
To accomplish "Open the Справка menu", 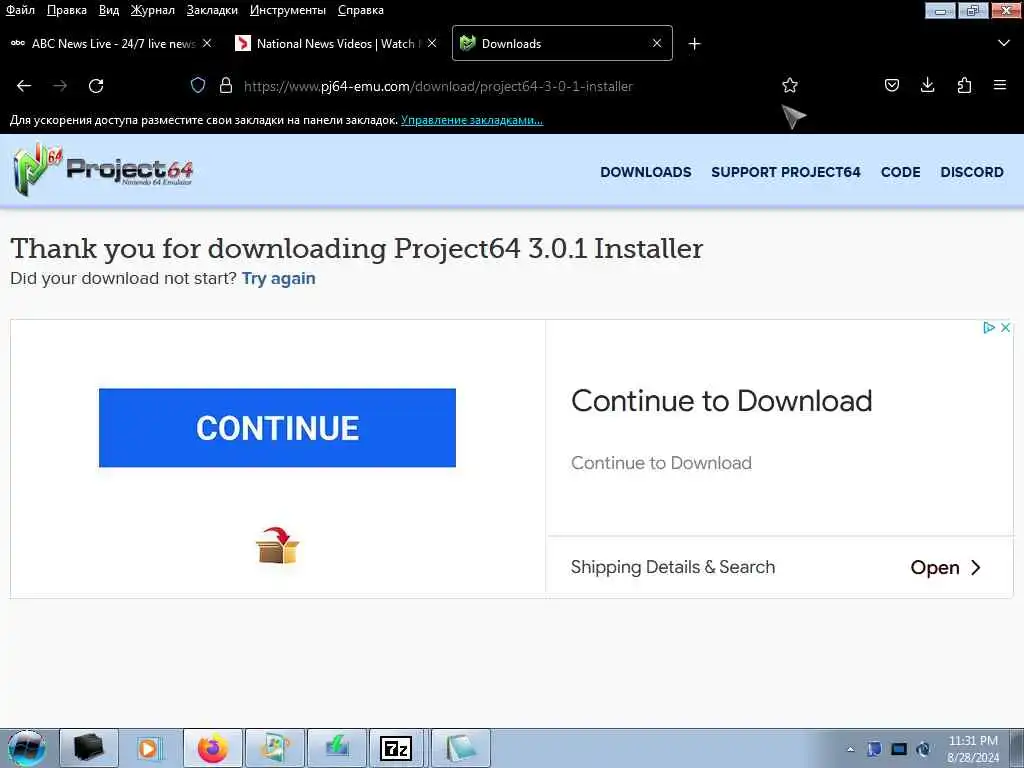I will click(360, 10).
